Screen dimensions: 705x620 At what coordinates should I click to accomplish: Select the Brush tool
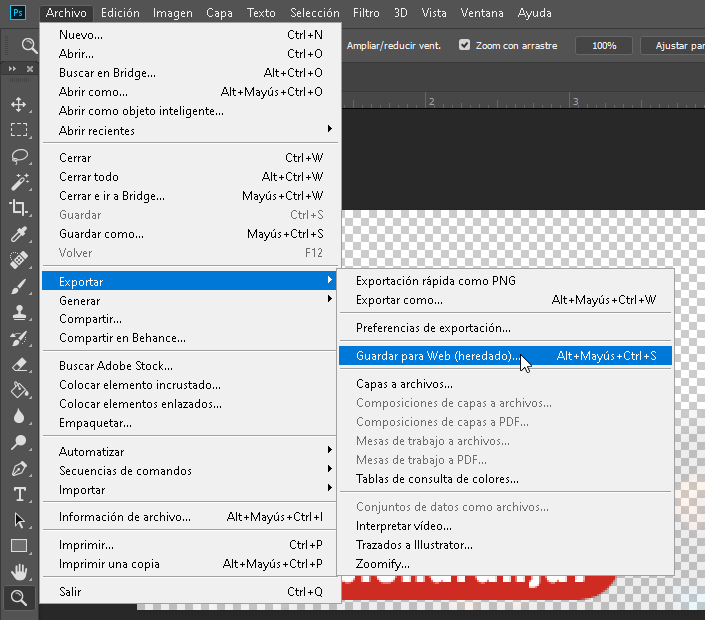(x=19, y=286)
